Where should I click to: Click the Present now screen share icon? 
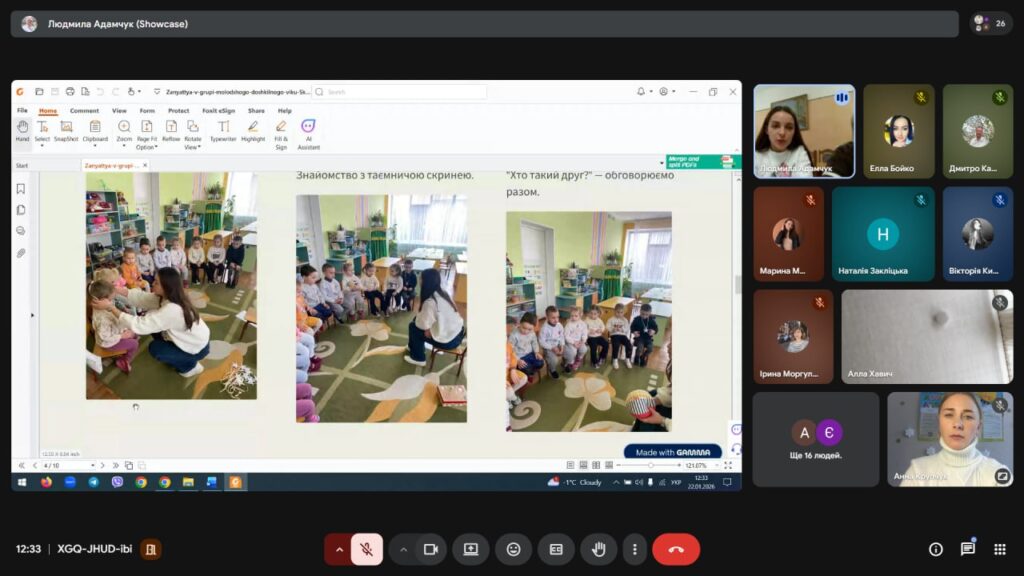click(x=471, y=549)
